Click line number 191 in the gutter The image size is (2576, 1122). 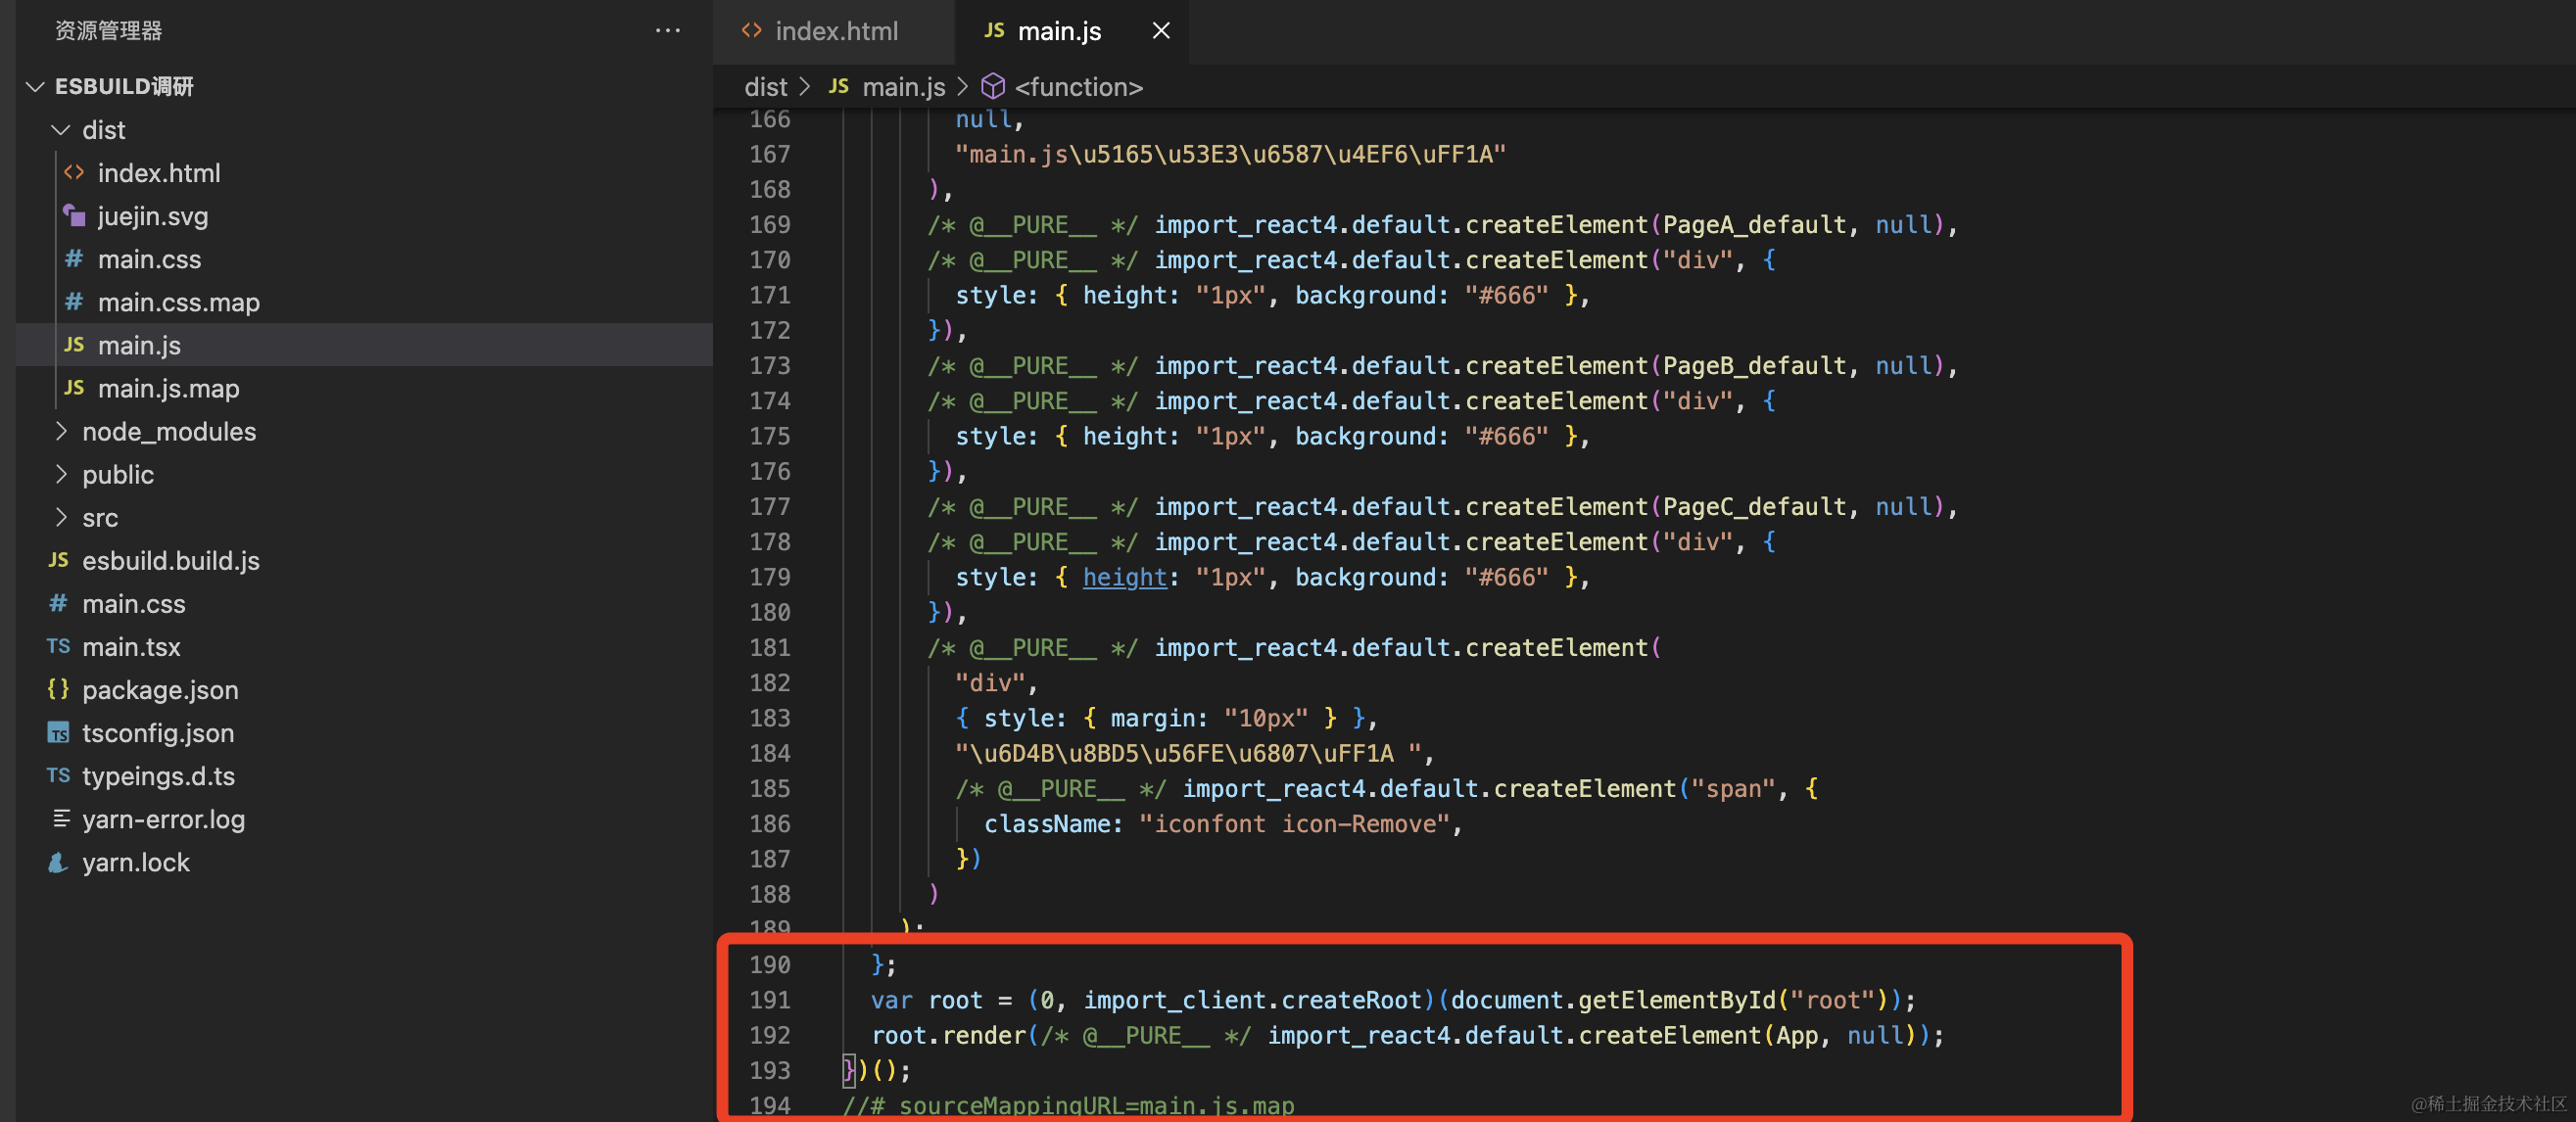[770, 1000]
